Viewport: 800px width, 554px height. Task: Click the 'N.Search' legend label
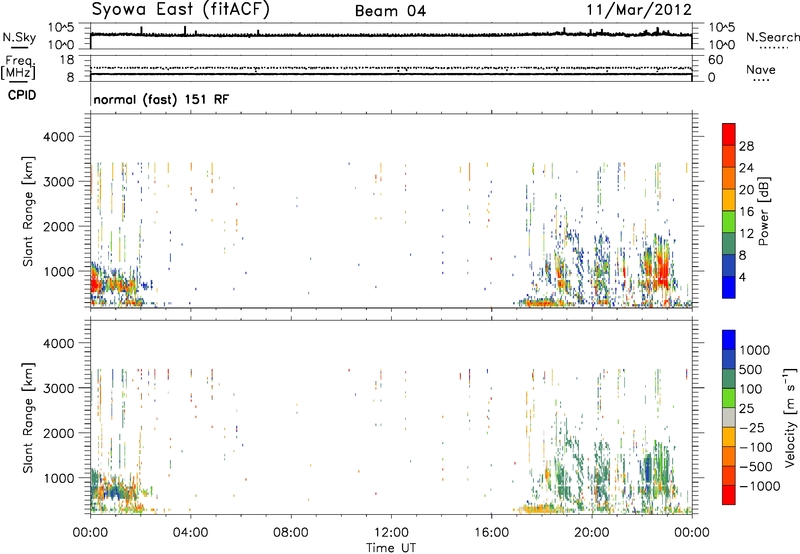[x=772, y=37]
